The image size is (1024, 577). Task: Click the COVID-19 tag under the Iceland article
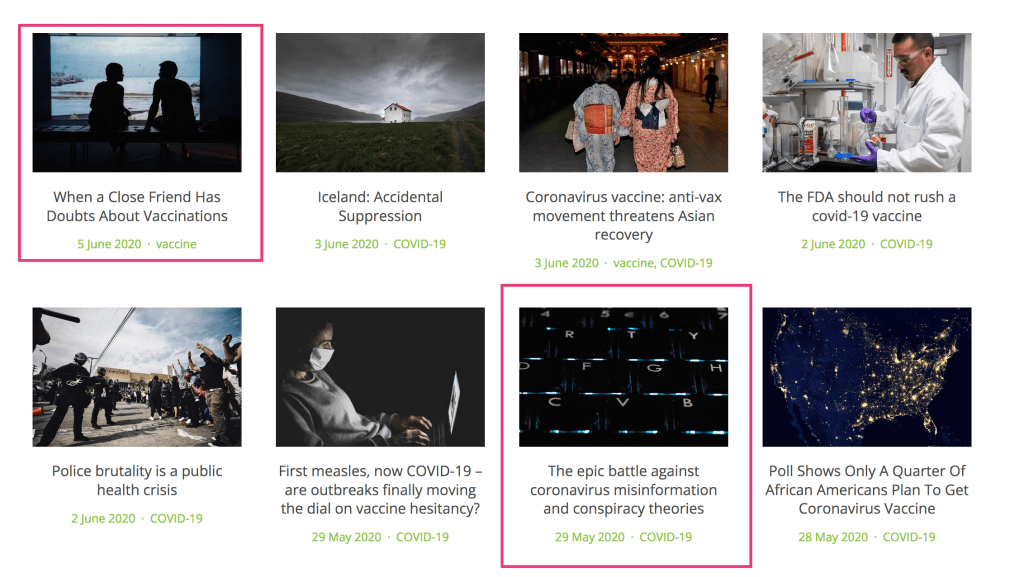[419, 244]
